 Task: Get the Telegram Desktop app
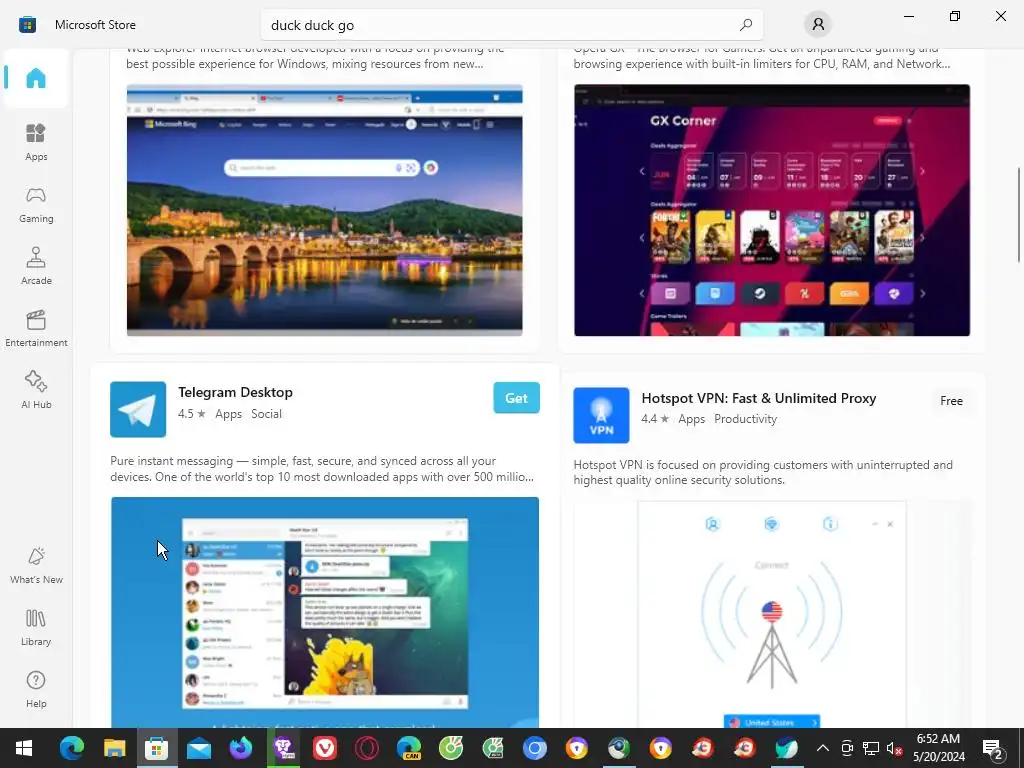point(517,398)
